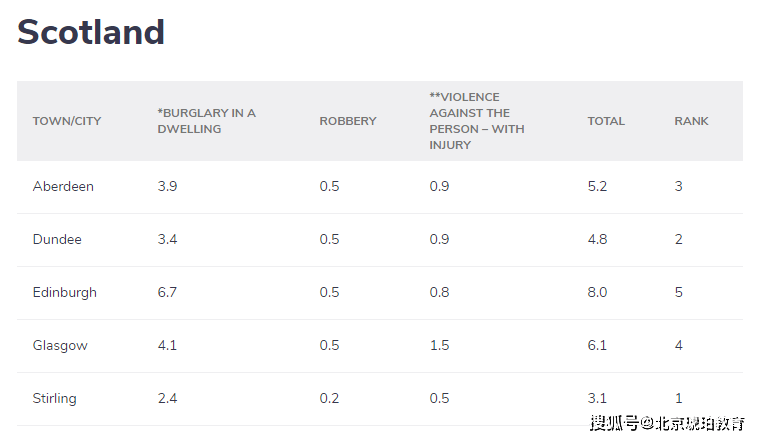Click Stirling's robbery value 0.2

[329, 399]
